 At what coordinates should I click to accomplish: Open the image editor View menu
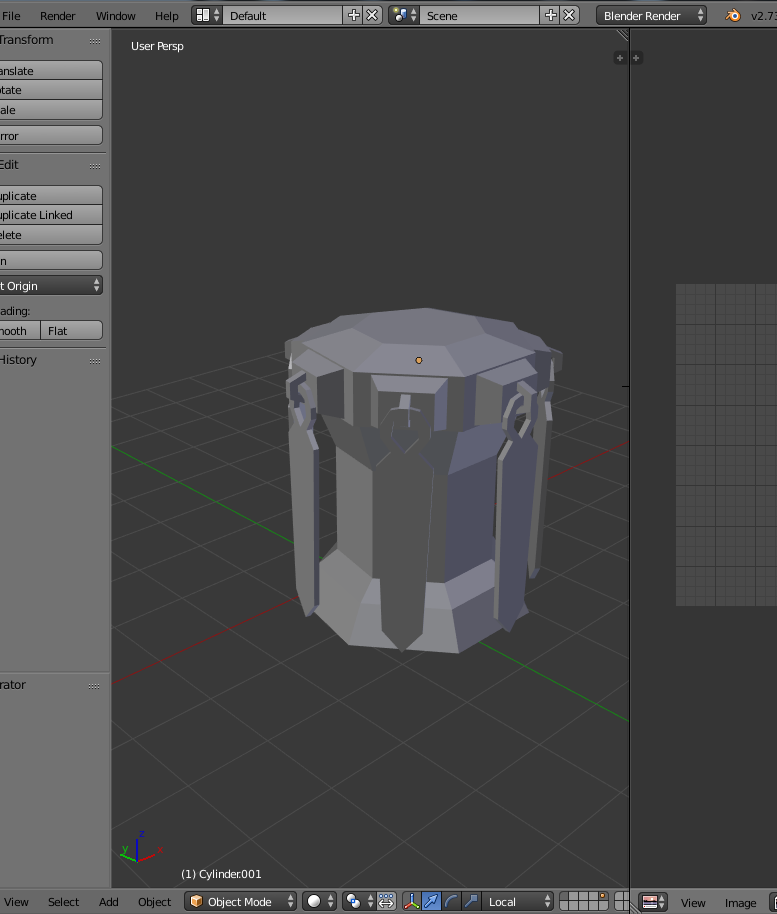click(693, 902)
